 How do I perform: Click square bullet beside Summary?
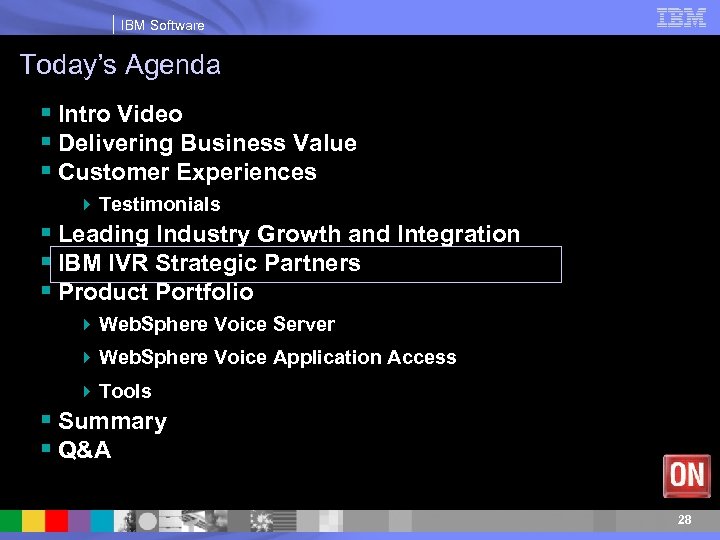click(46, 419)
